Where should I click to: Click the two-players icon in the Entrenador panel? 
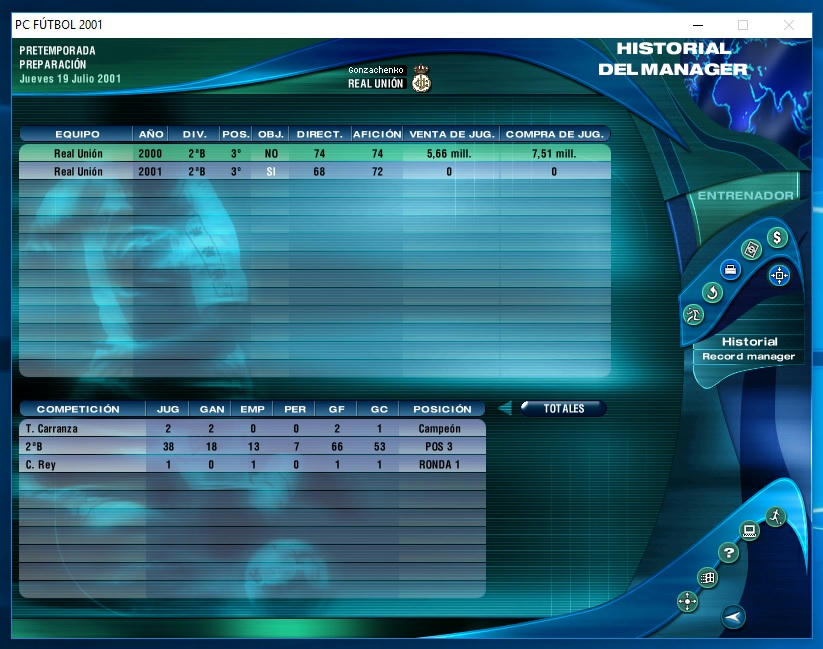(693, 315)
